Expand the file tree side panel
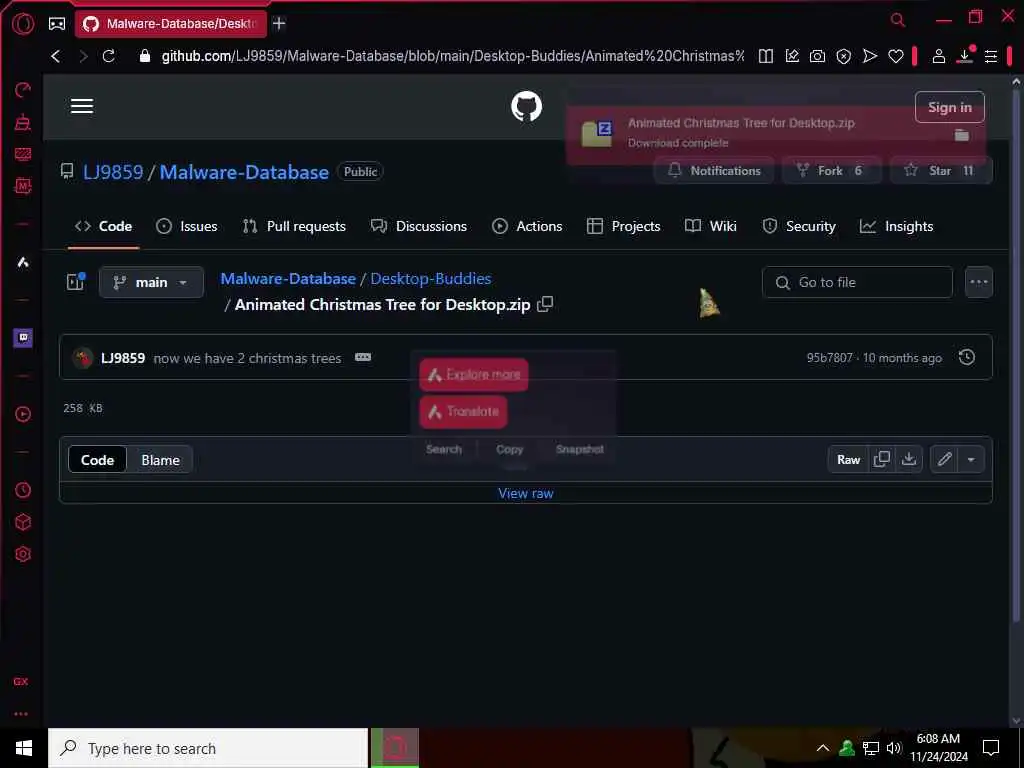 point(76,281)
